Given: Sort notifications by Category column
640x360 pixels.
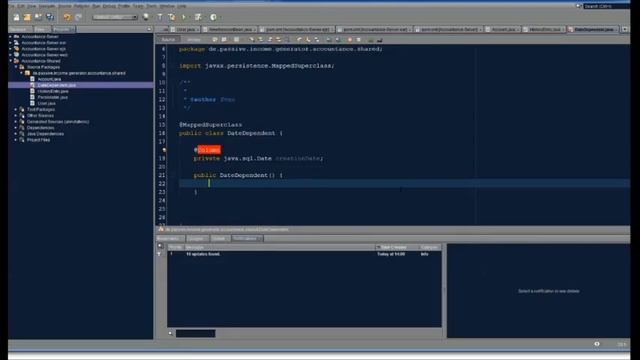Looking at the screenshot, I should pyautogui.click(x=429, y=247).
